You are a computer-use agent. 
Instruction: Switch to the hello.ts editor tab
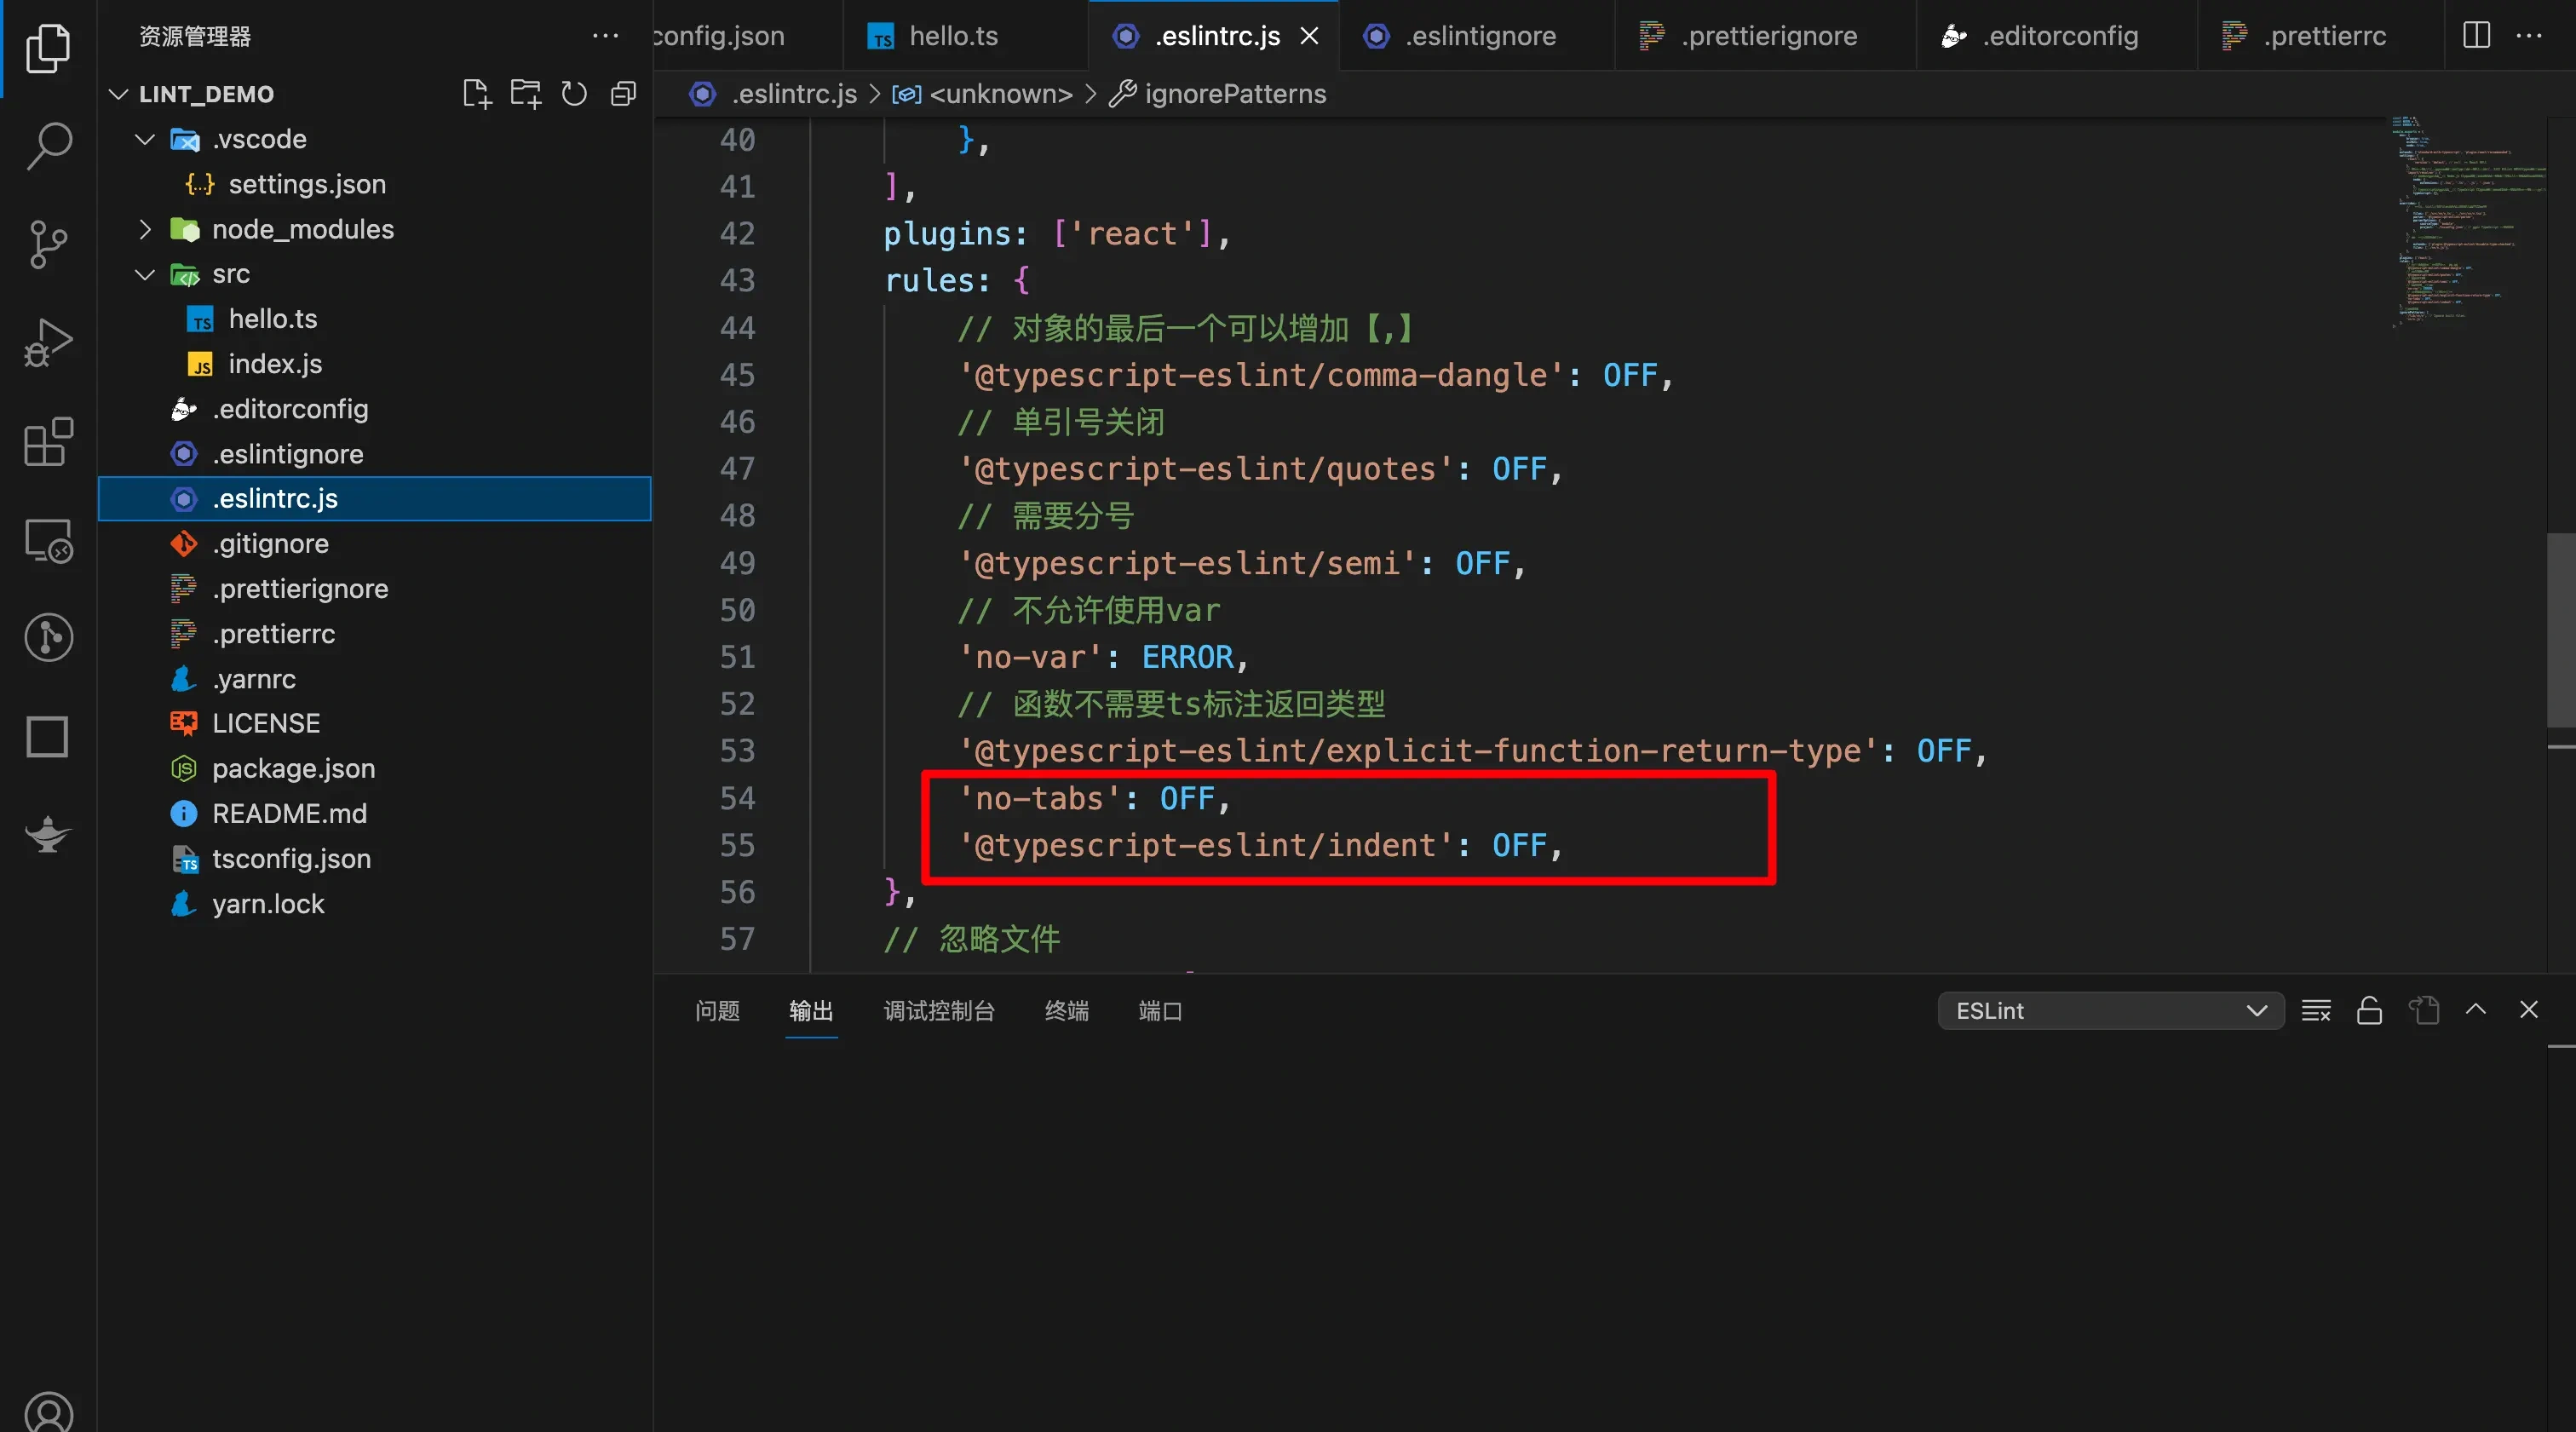pyautogui.click(x=952, y=36)
